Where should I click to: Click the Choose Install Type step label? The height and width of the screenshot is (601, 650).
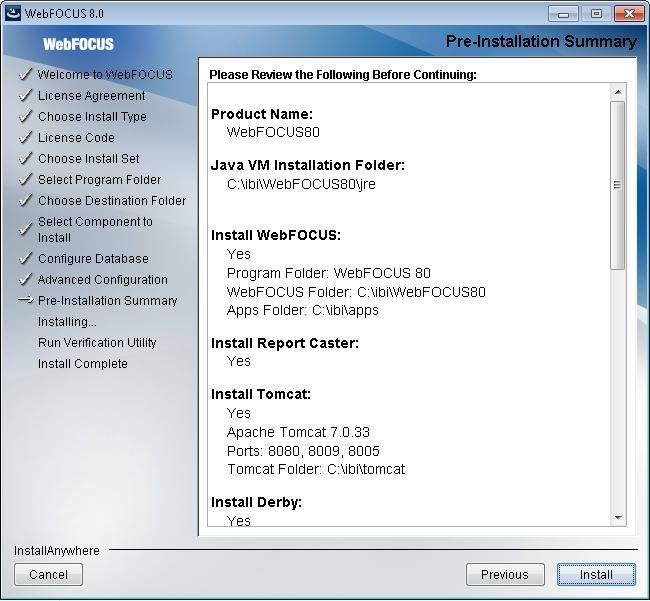[x=92, y=116]
